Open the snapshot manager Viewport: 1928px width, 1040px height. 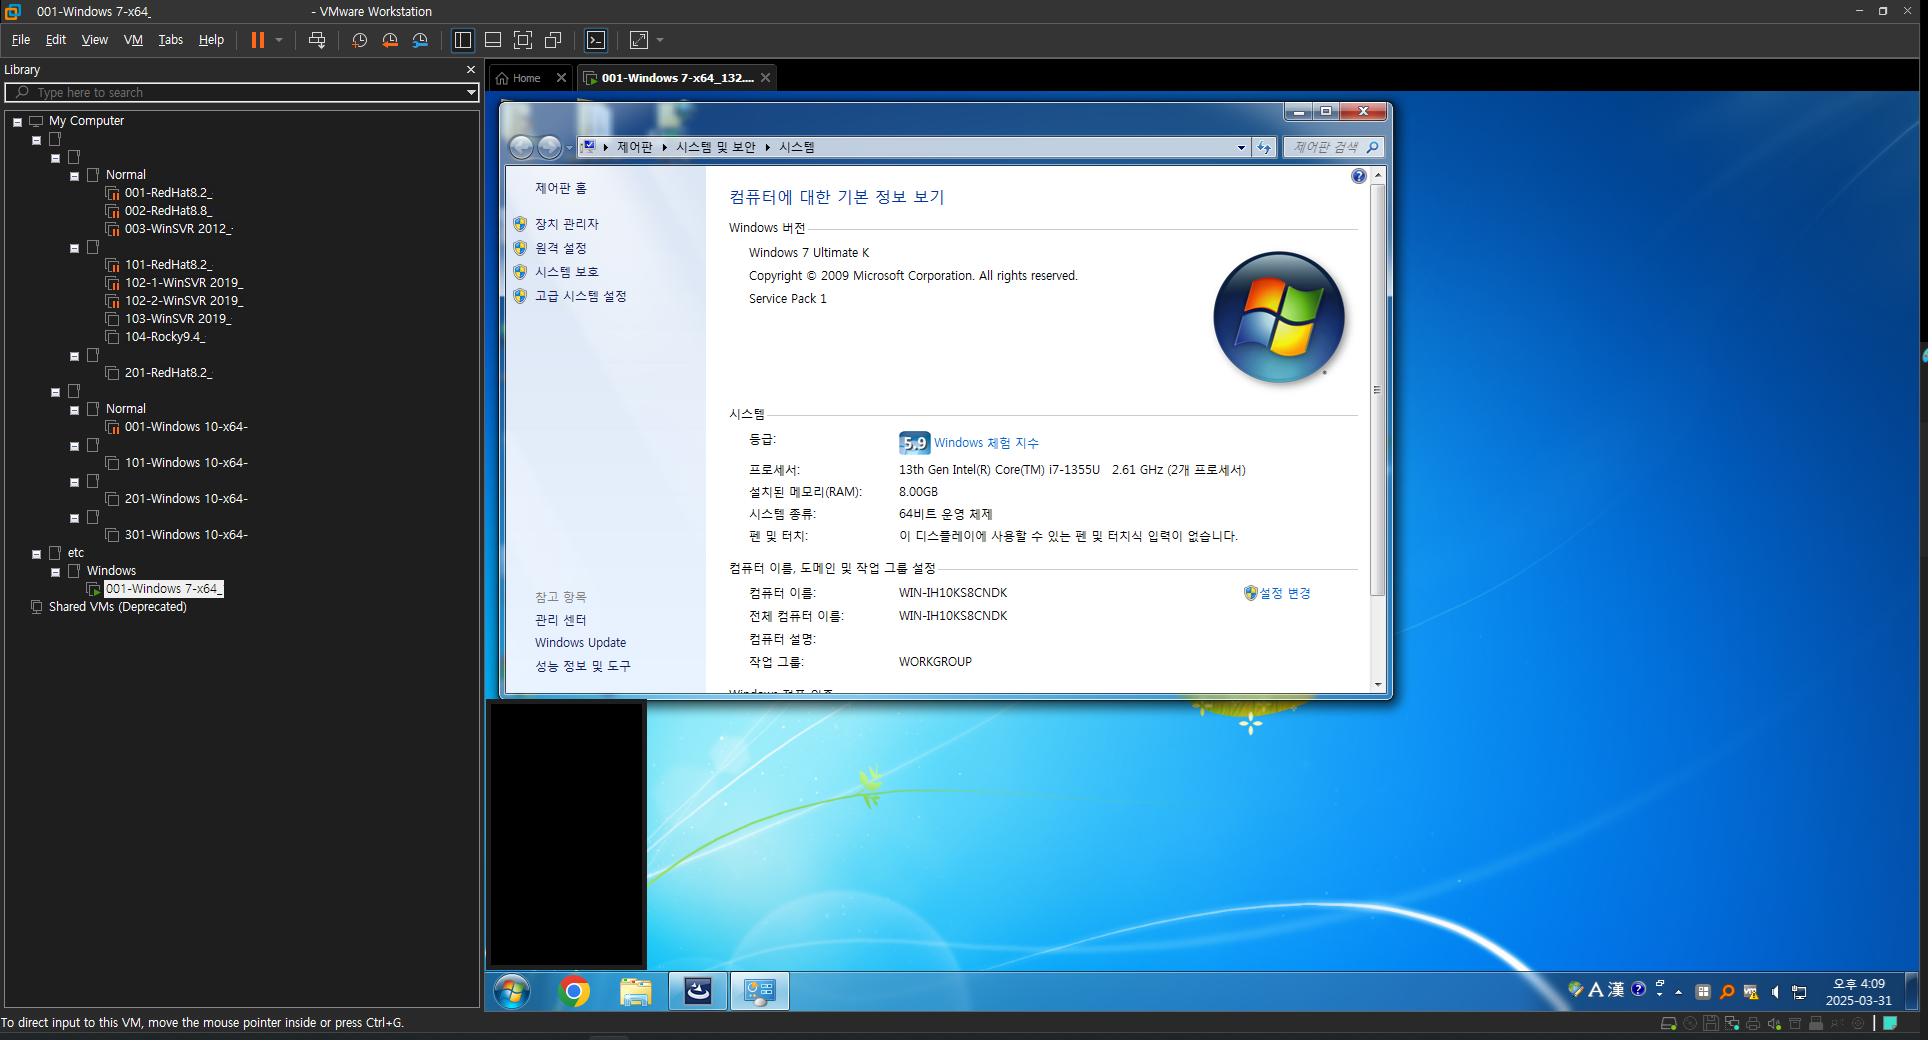(x=420, y=40)
